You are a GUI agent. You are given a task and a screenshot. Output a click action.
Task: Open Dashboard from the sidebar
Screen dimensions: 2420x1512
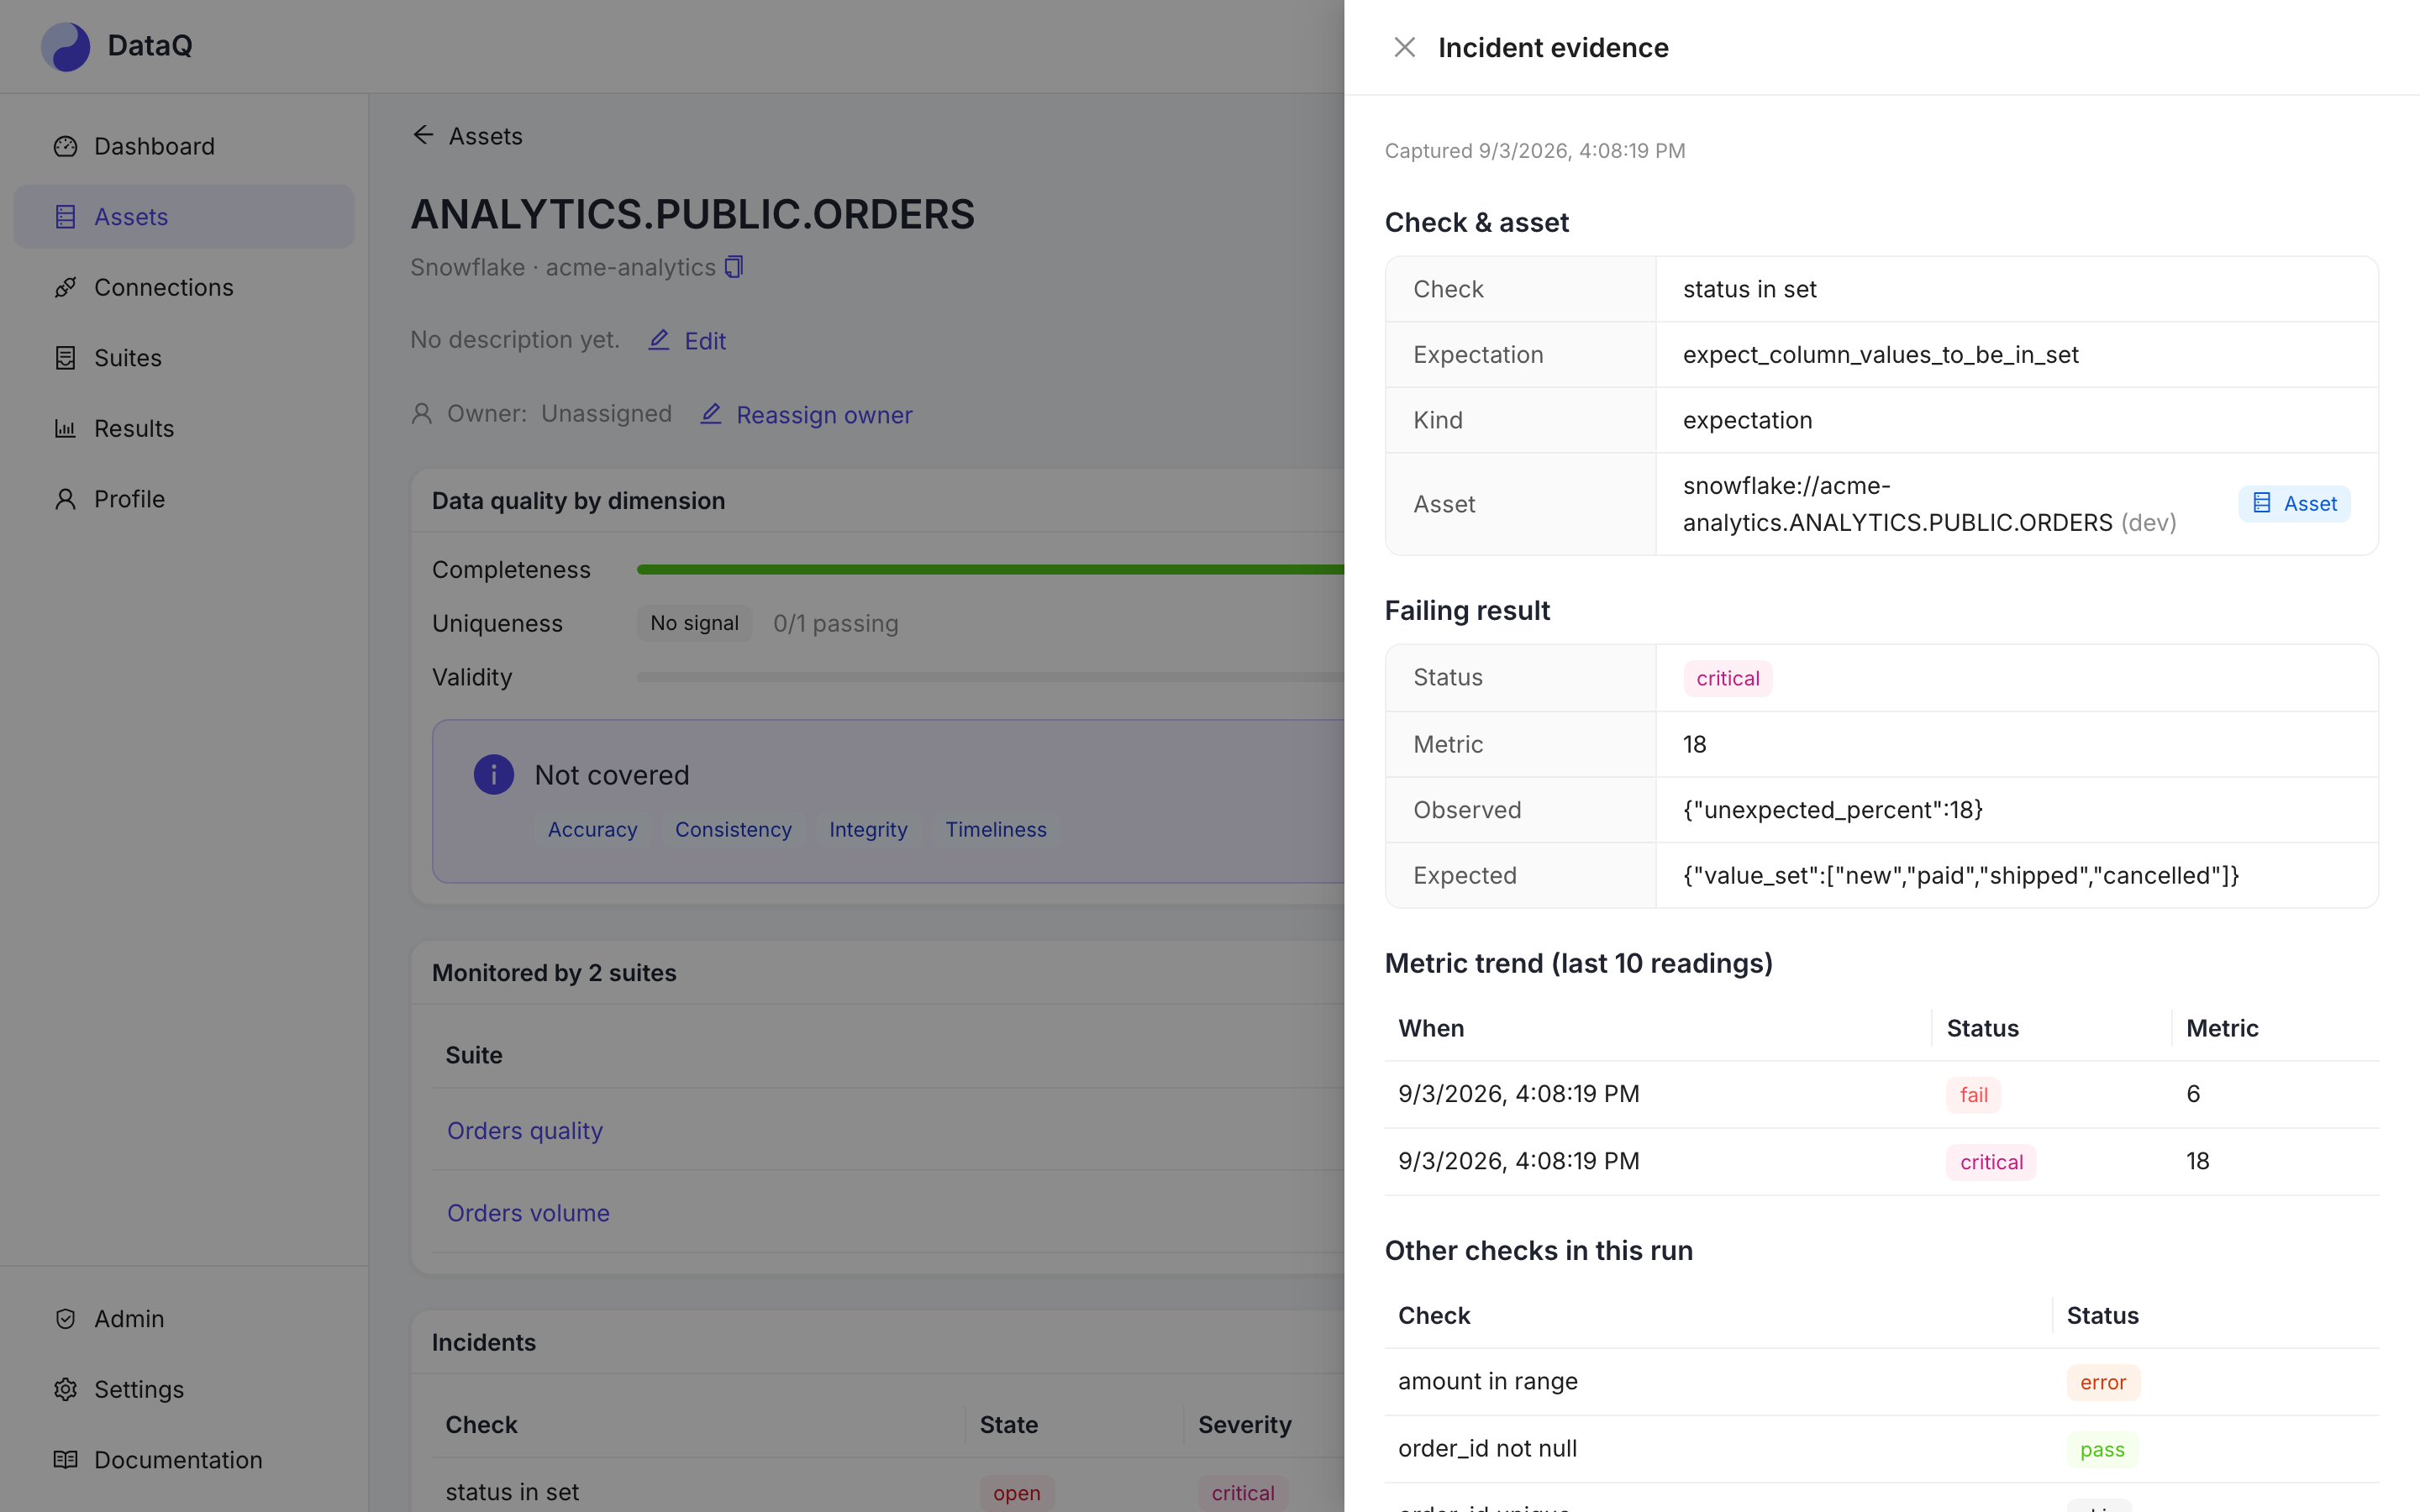[184, 146]
